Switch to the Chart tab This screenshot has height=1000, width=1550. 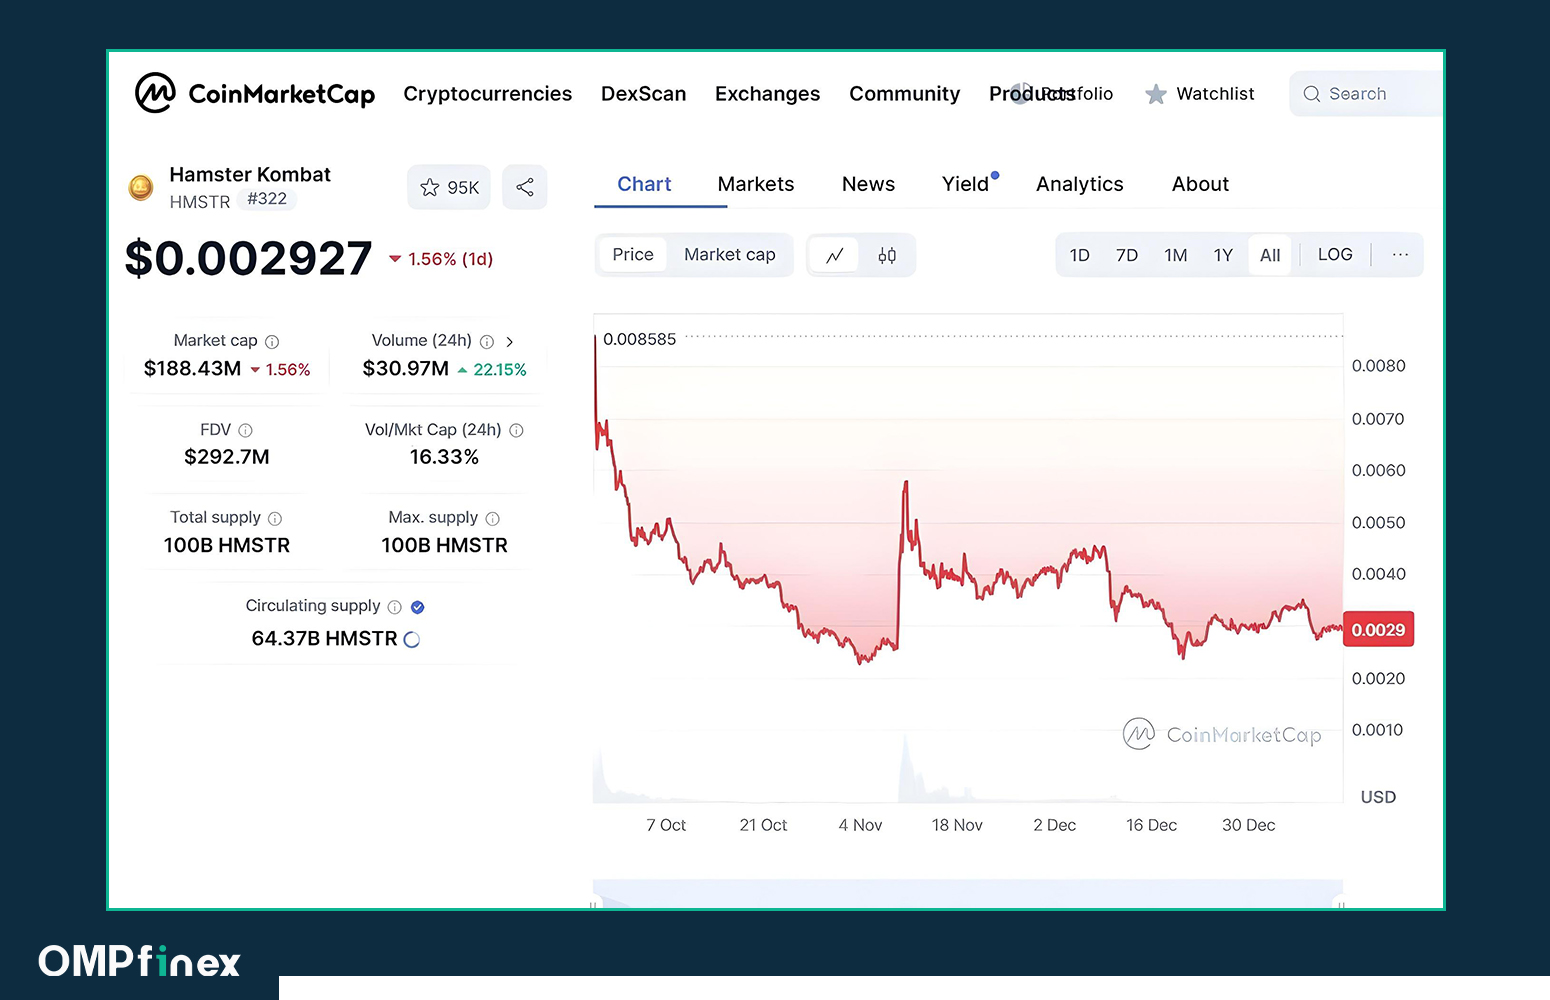click(x=644, y=184)
